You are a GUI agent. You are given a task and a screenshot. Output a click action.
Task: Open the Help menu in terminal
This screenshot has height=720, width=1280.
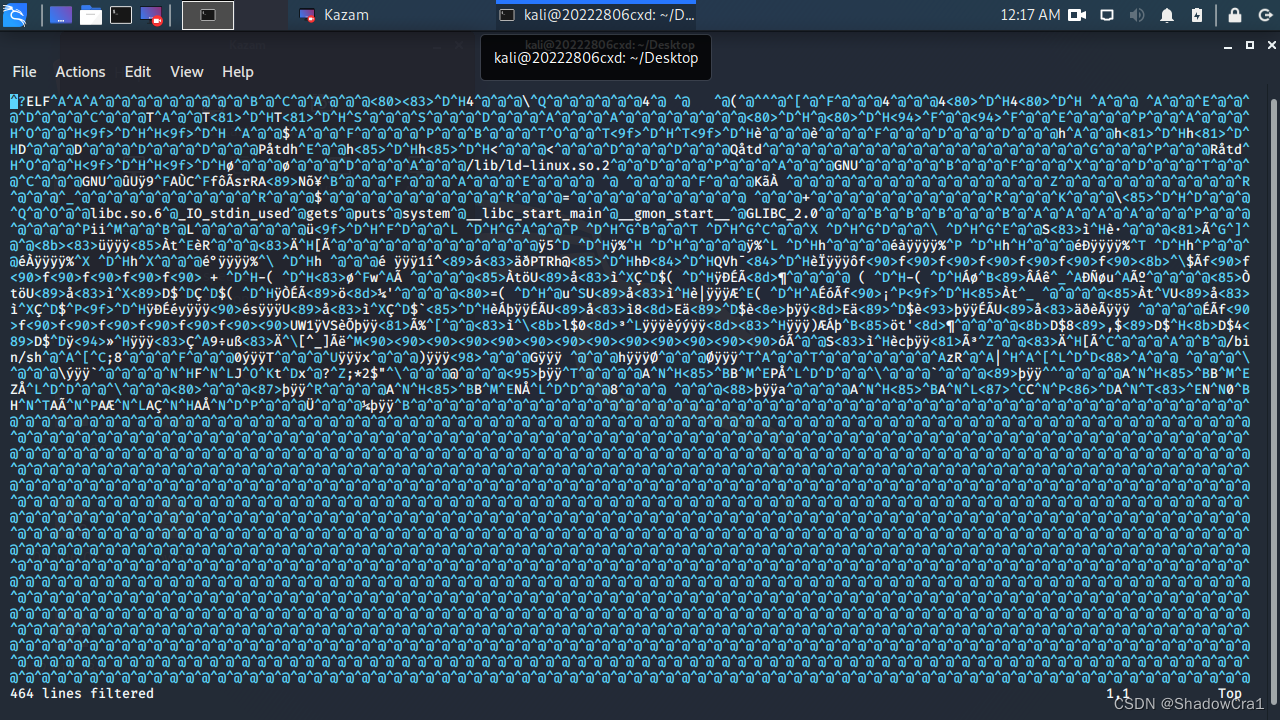[x=238, y=71]
